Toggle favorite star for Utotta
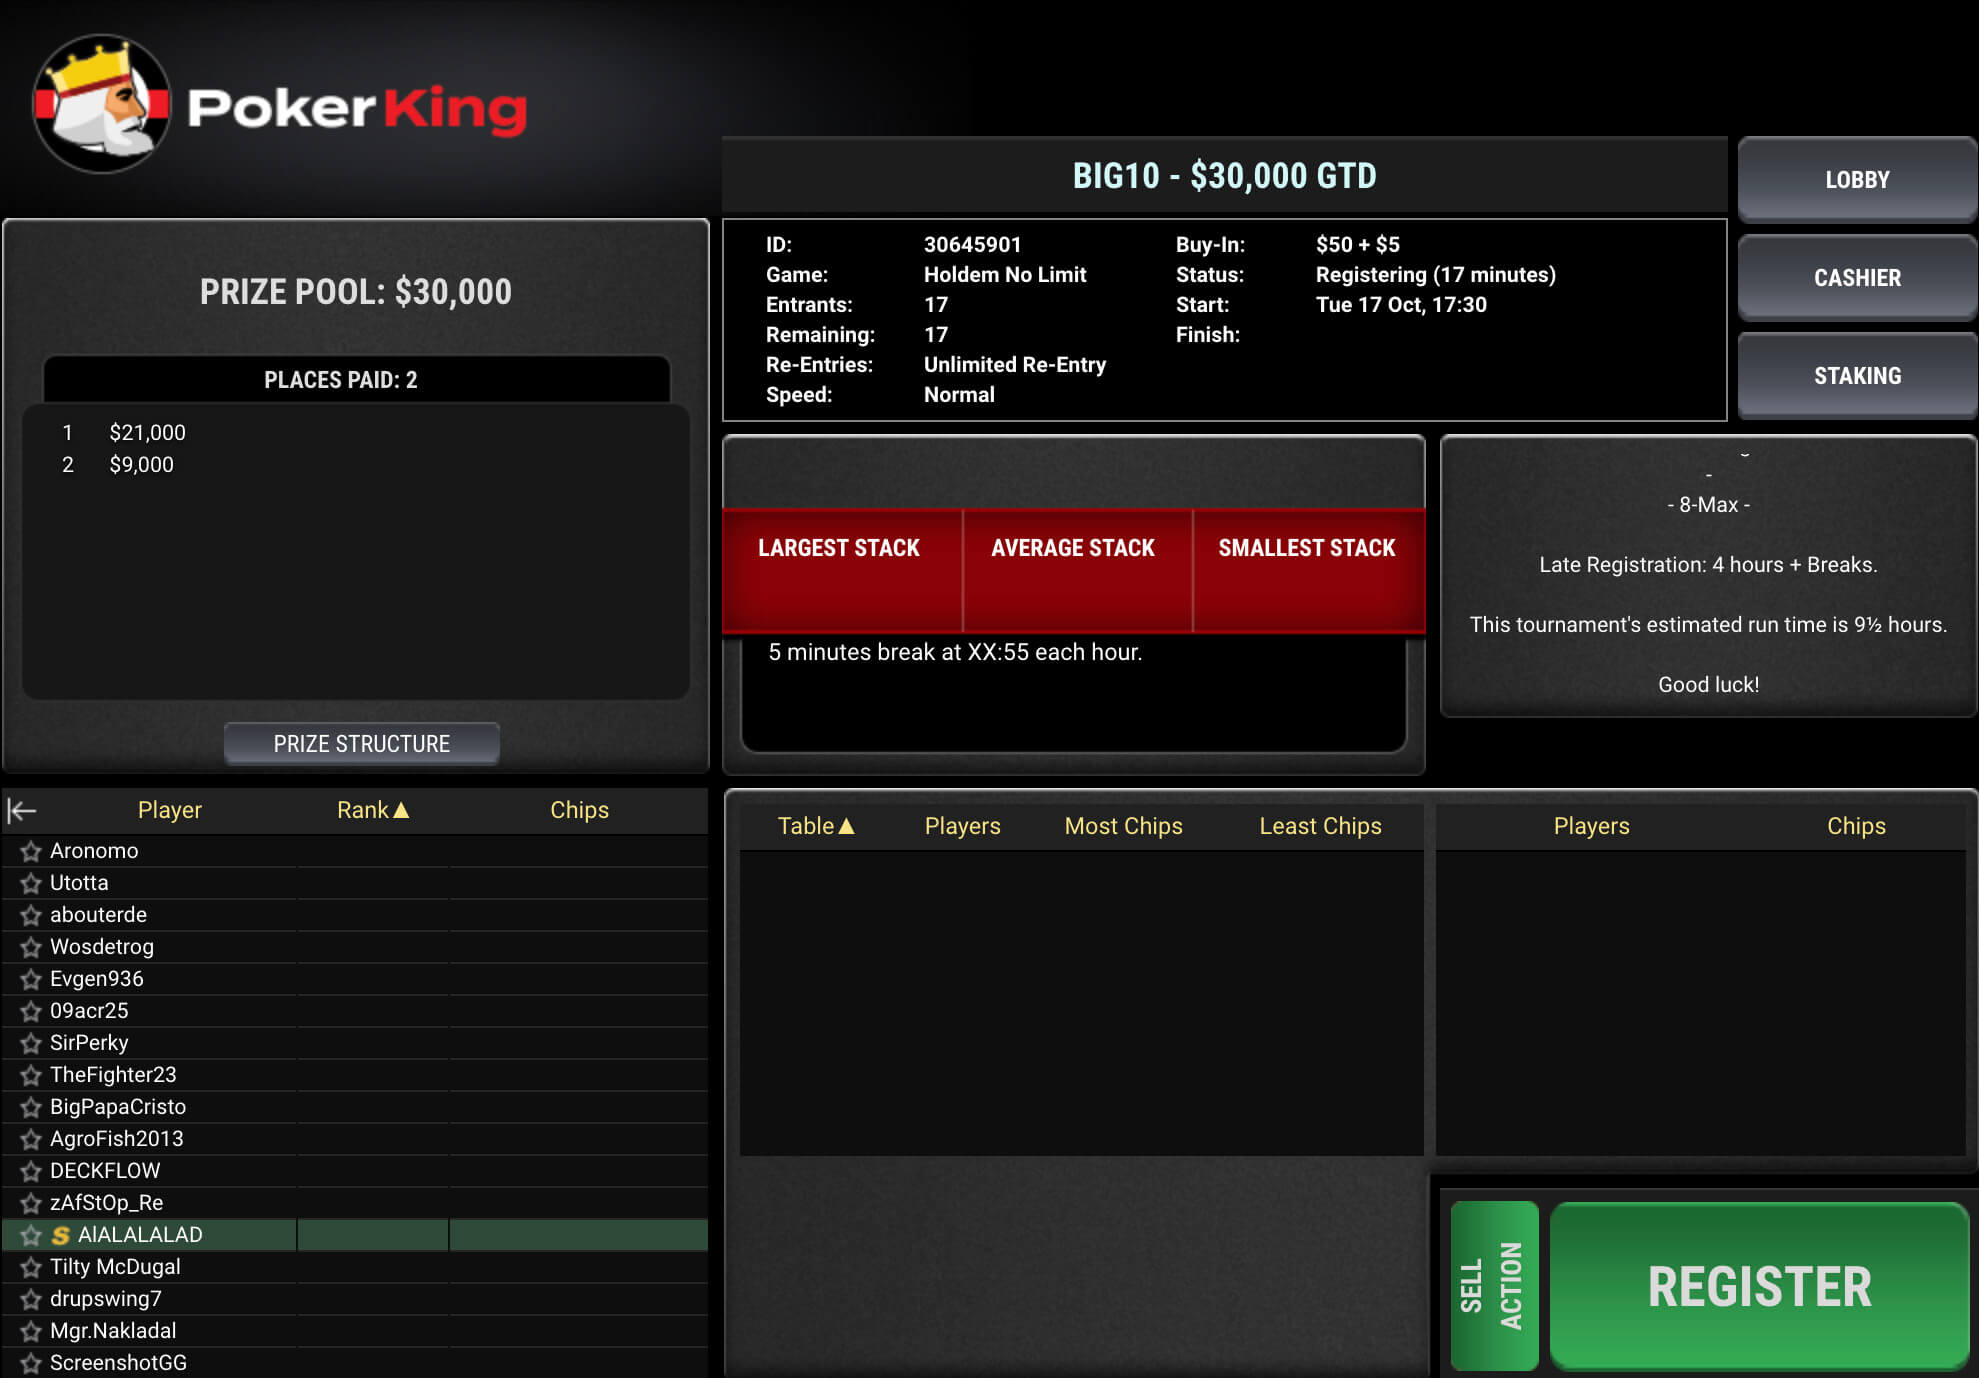This screenshot has height=1378, width=1979. pyautogui.click(x=31, y=883)
